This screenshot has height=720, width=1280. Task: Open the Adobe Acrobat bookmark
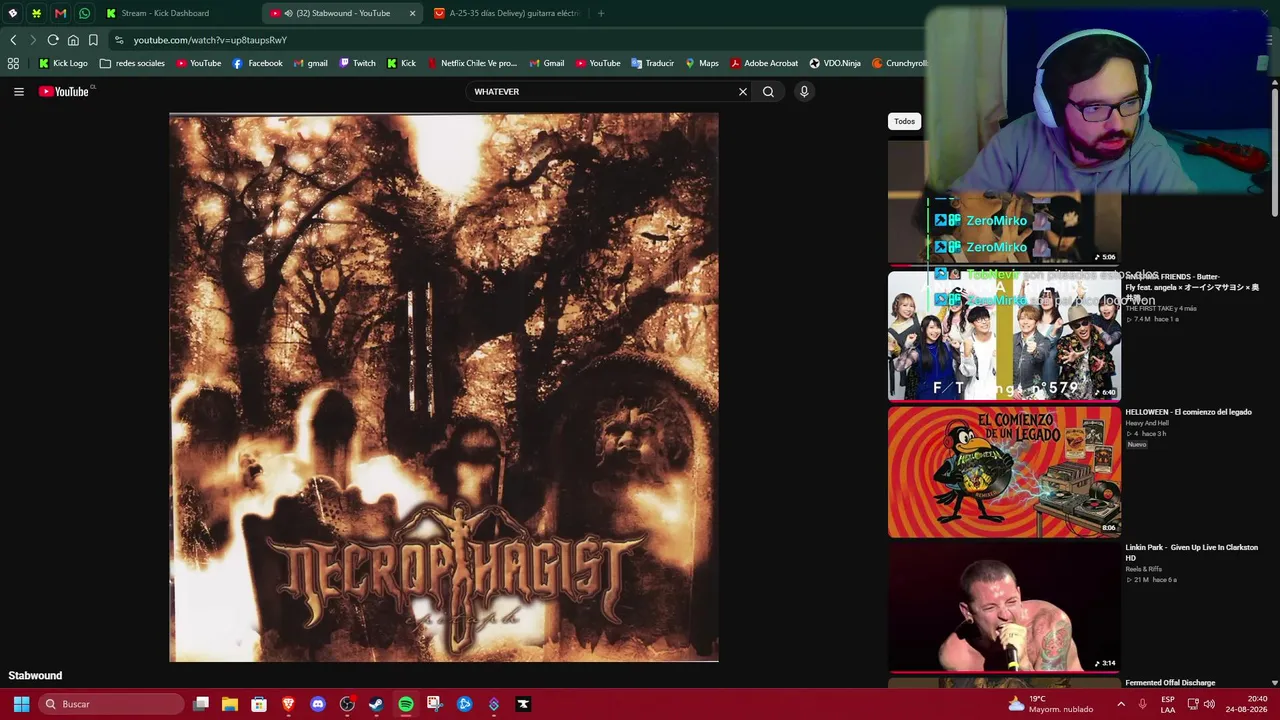click(764, 63)
